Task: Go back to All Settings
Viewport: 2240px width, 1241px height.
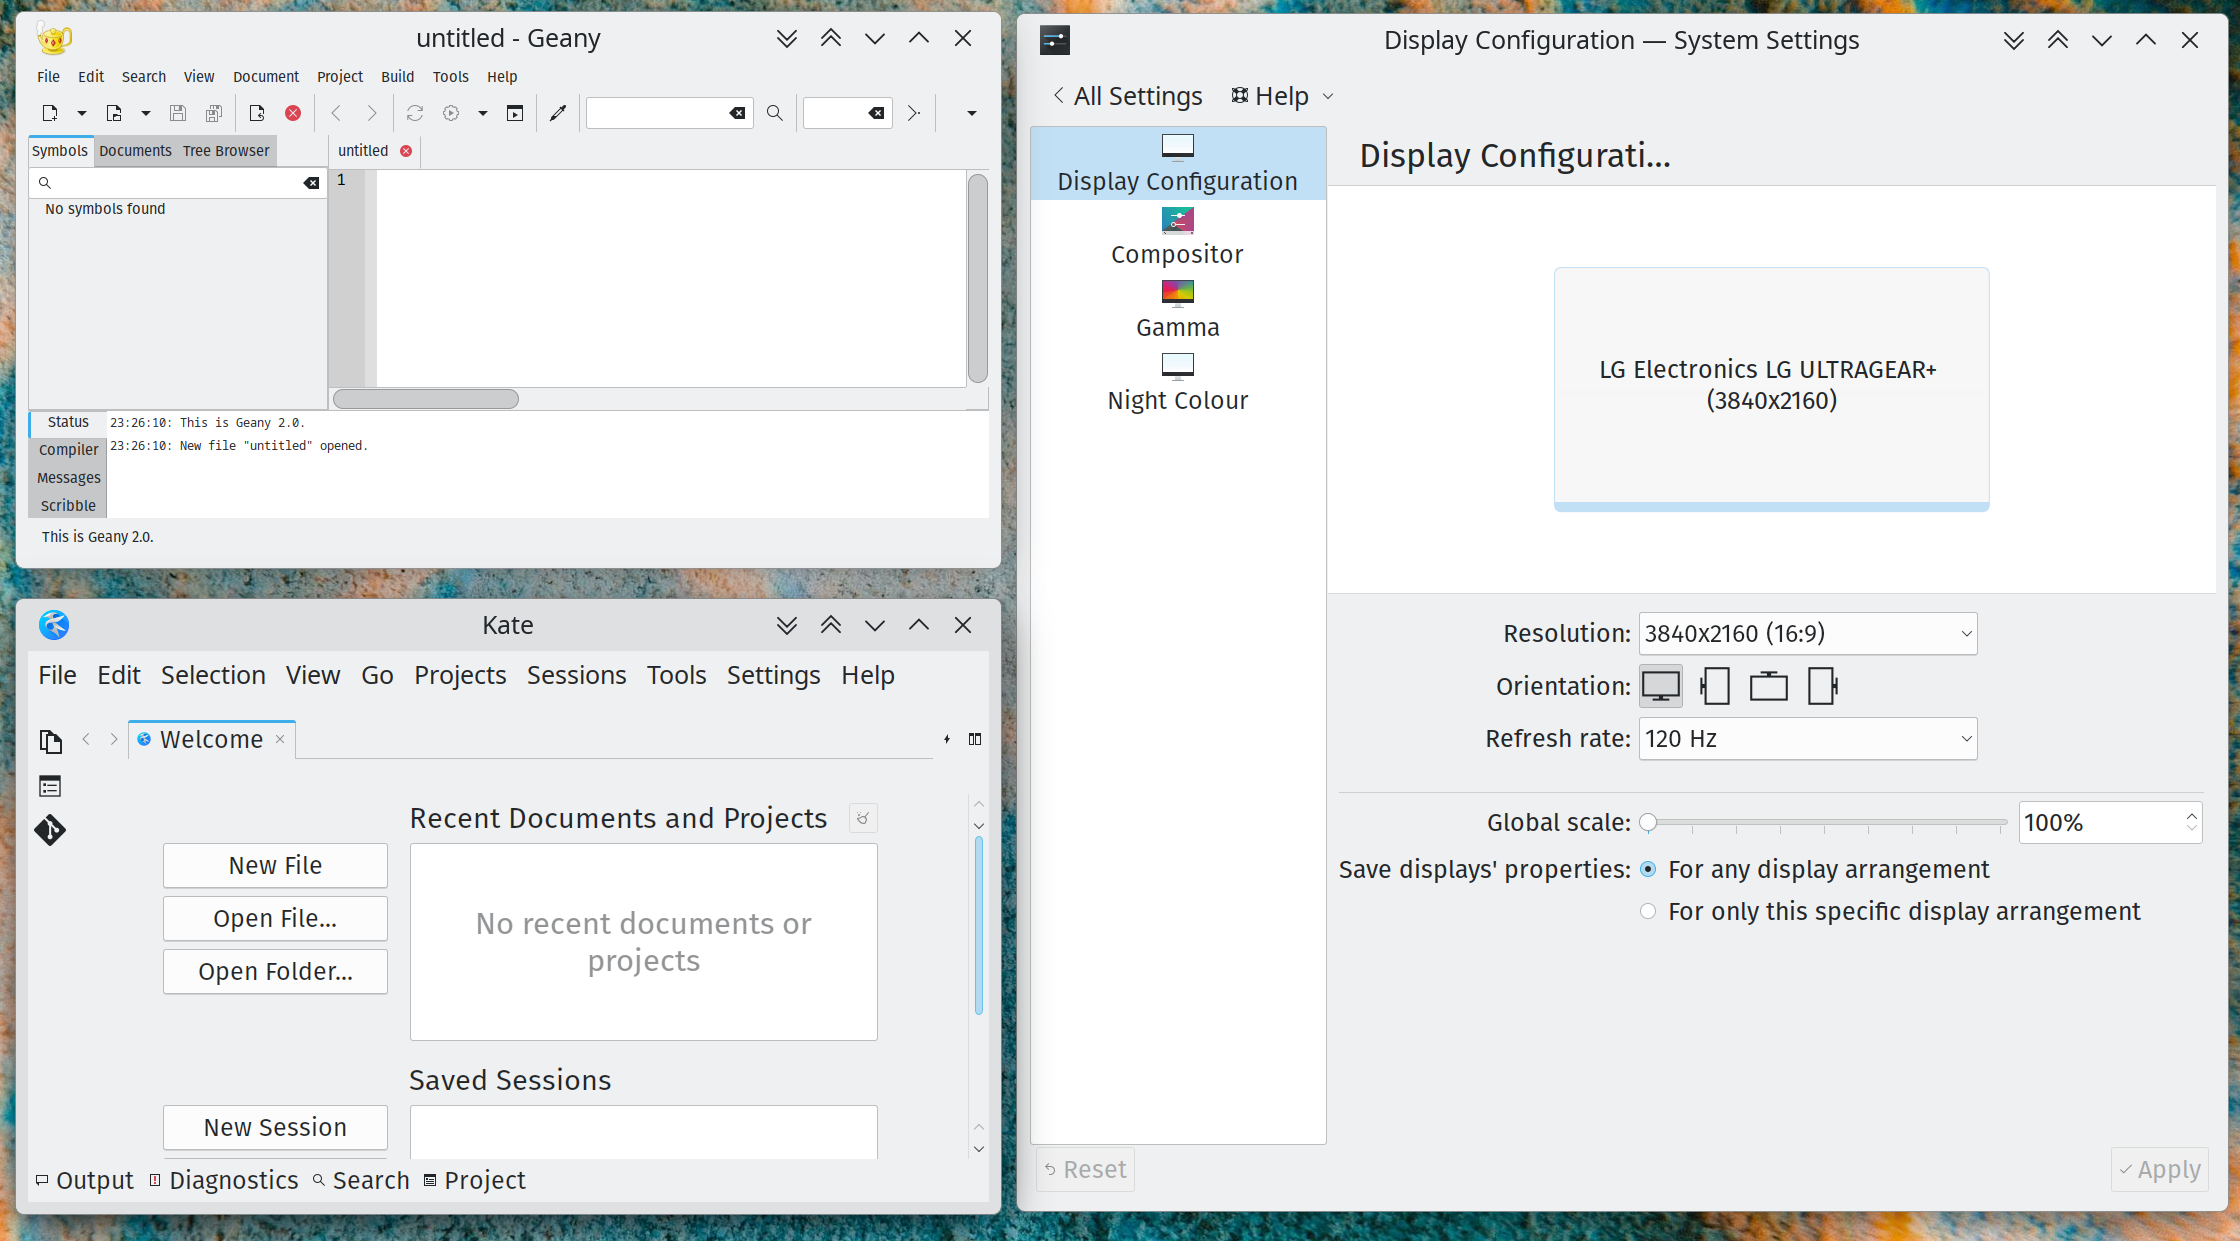Action: [x=1128, y=96]
